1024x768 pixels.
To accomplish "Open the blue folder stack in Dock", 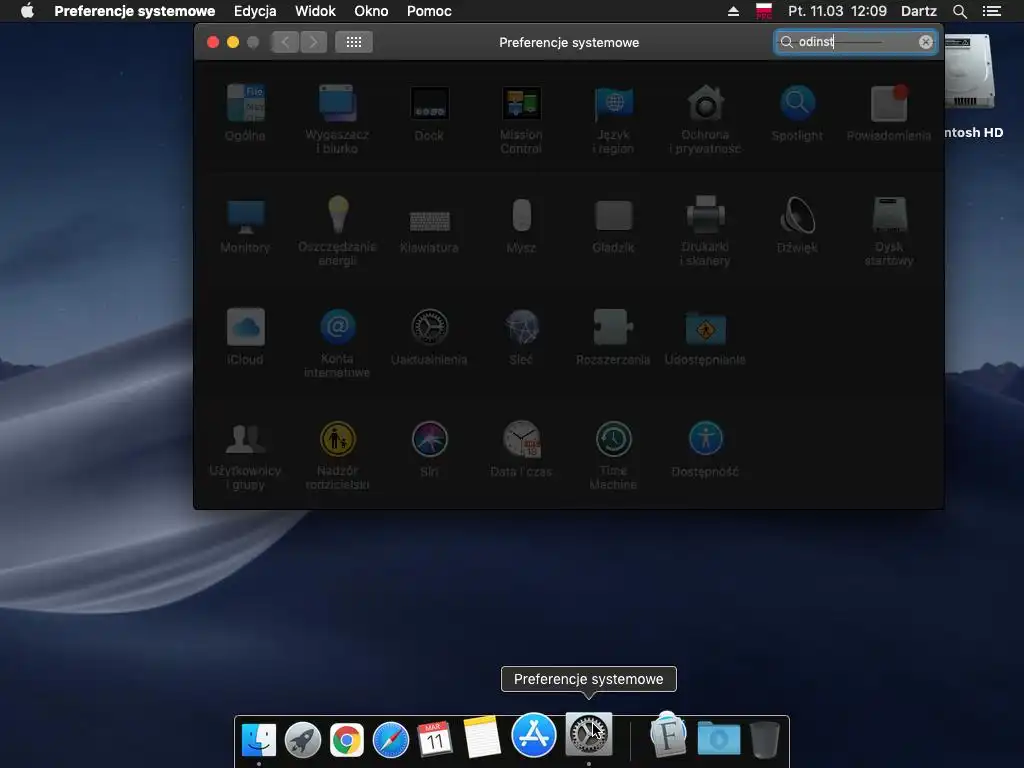I will (718, 739).
